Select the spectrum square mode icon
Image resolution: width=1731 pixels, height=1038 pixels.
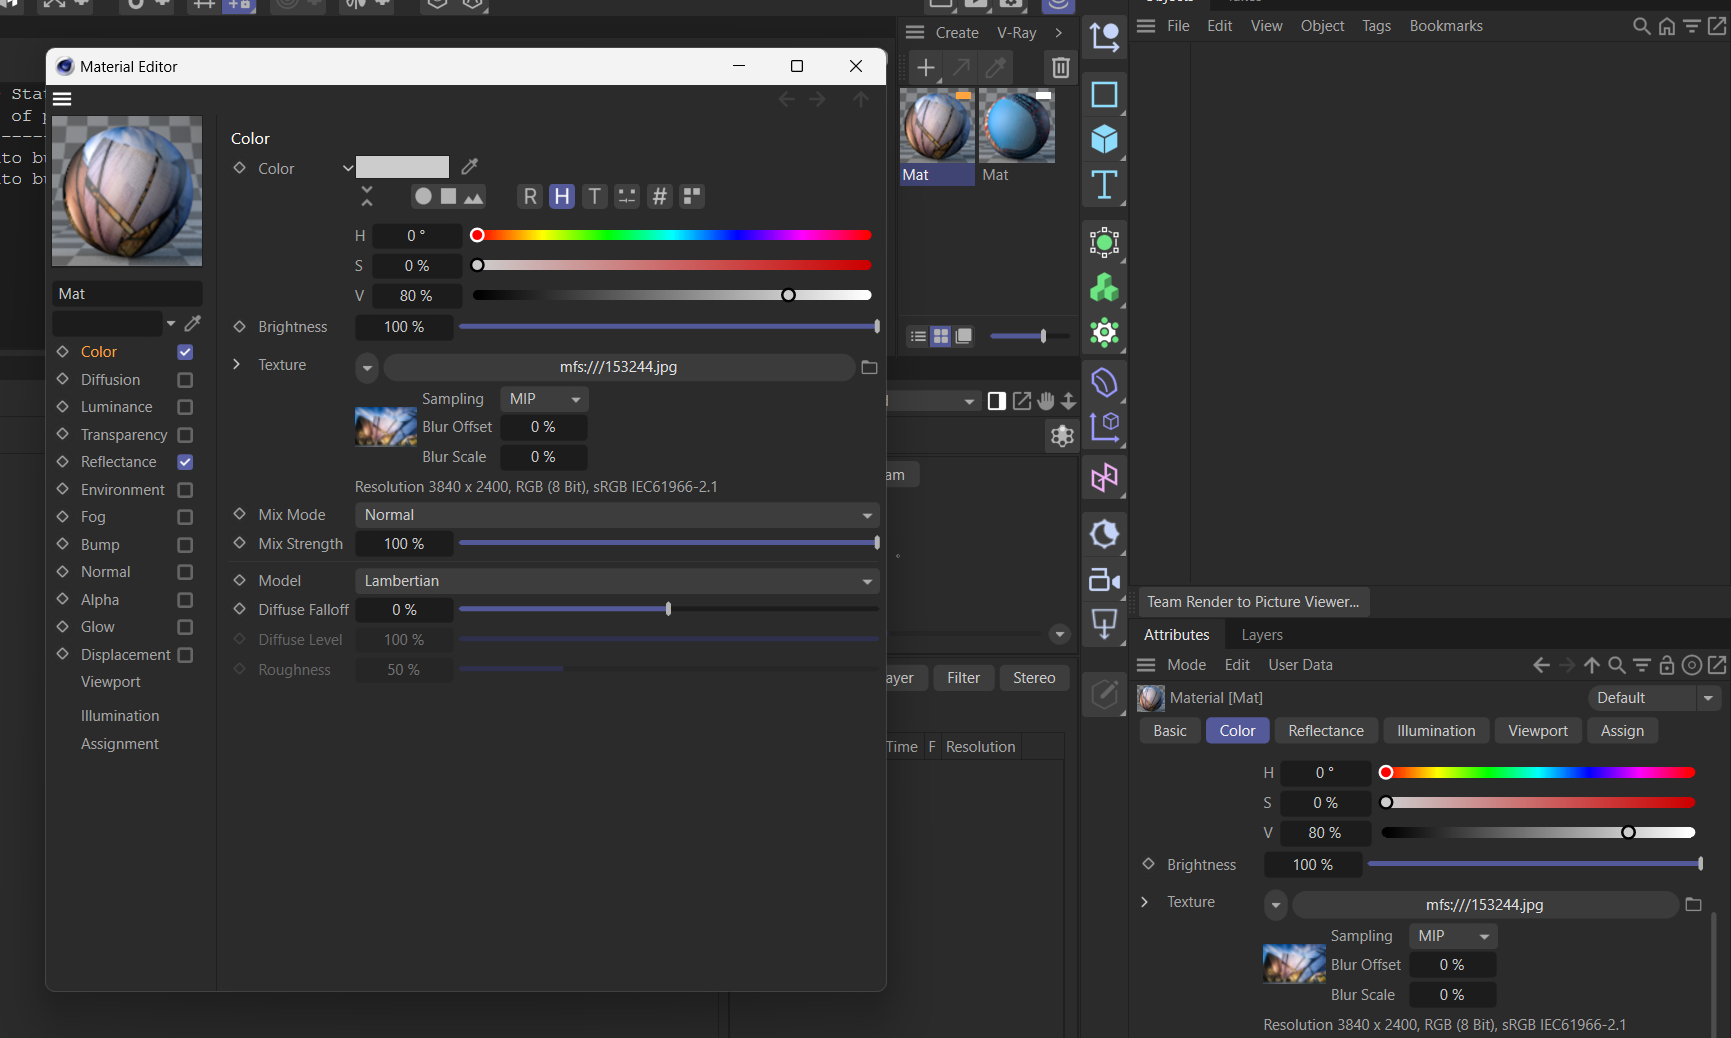[449, 197]
